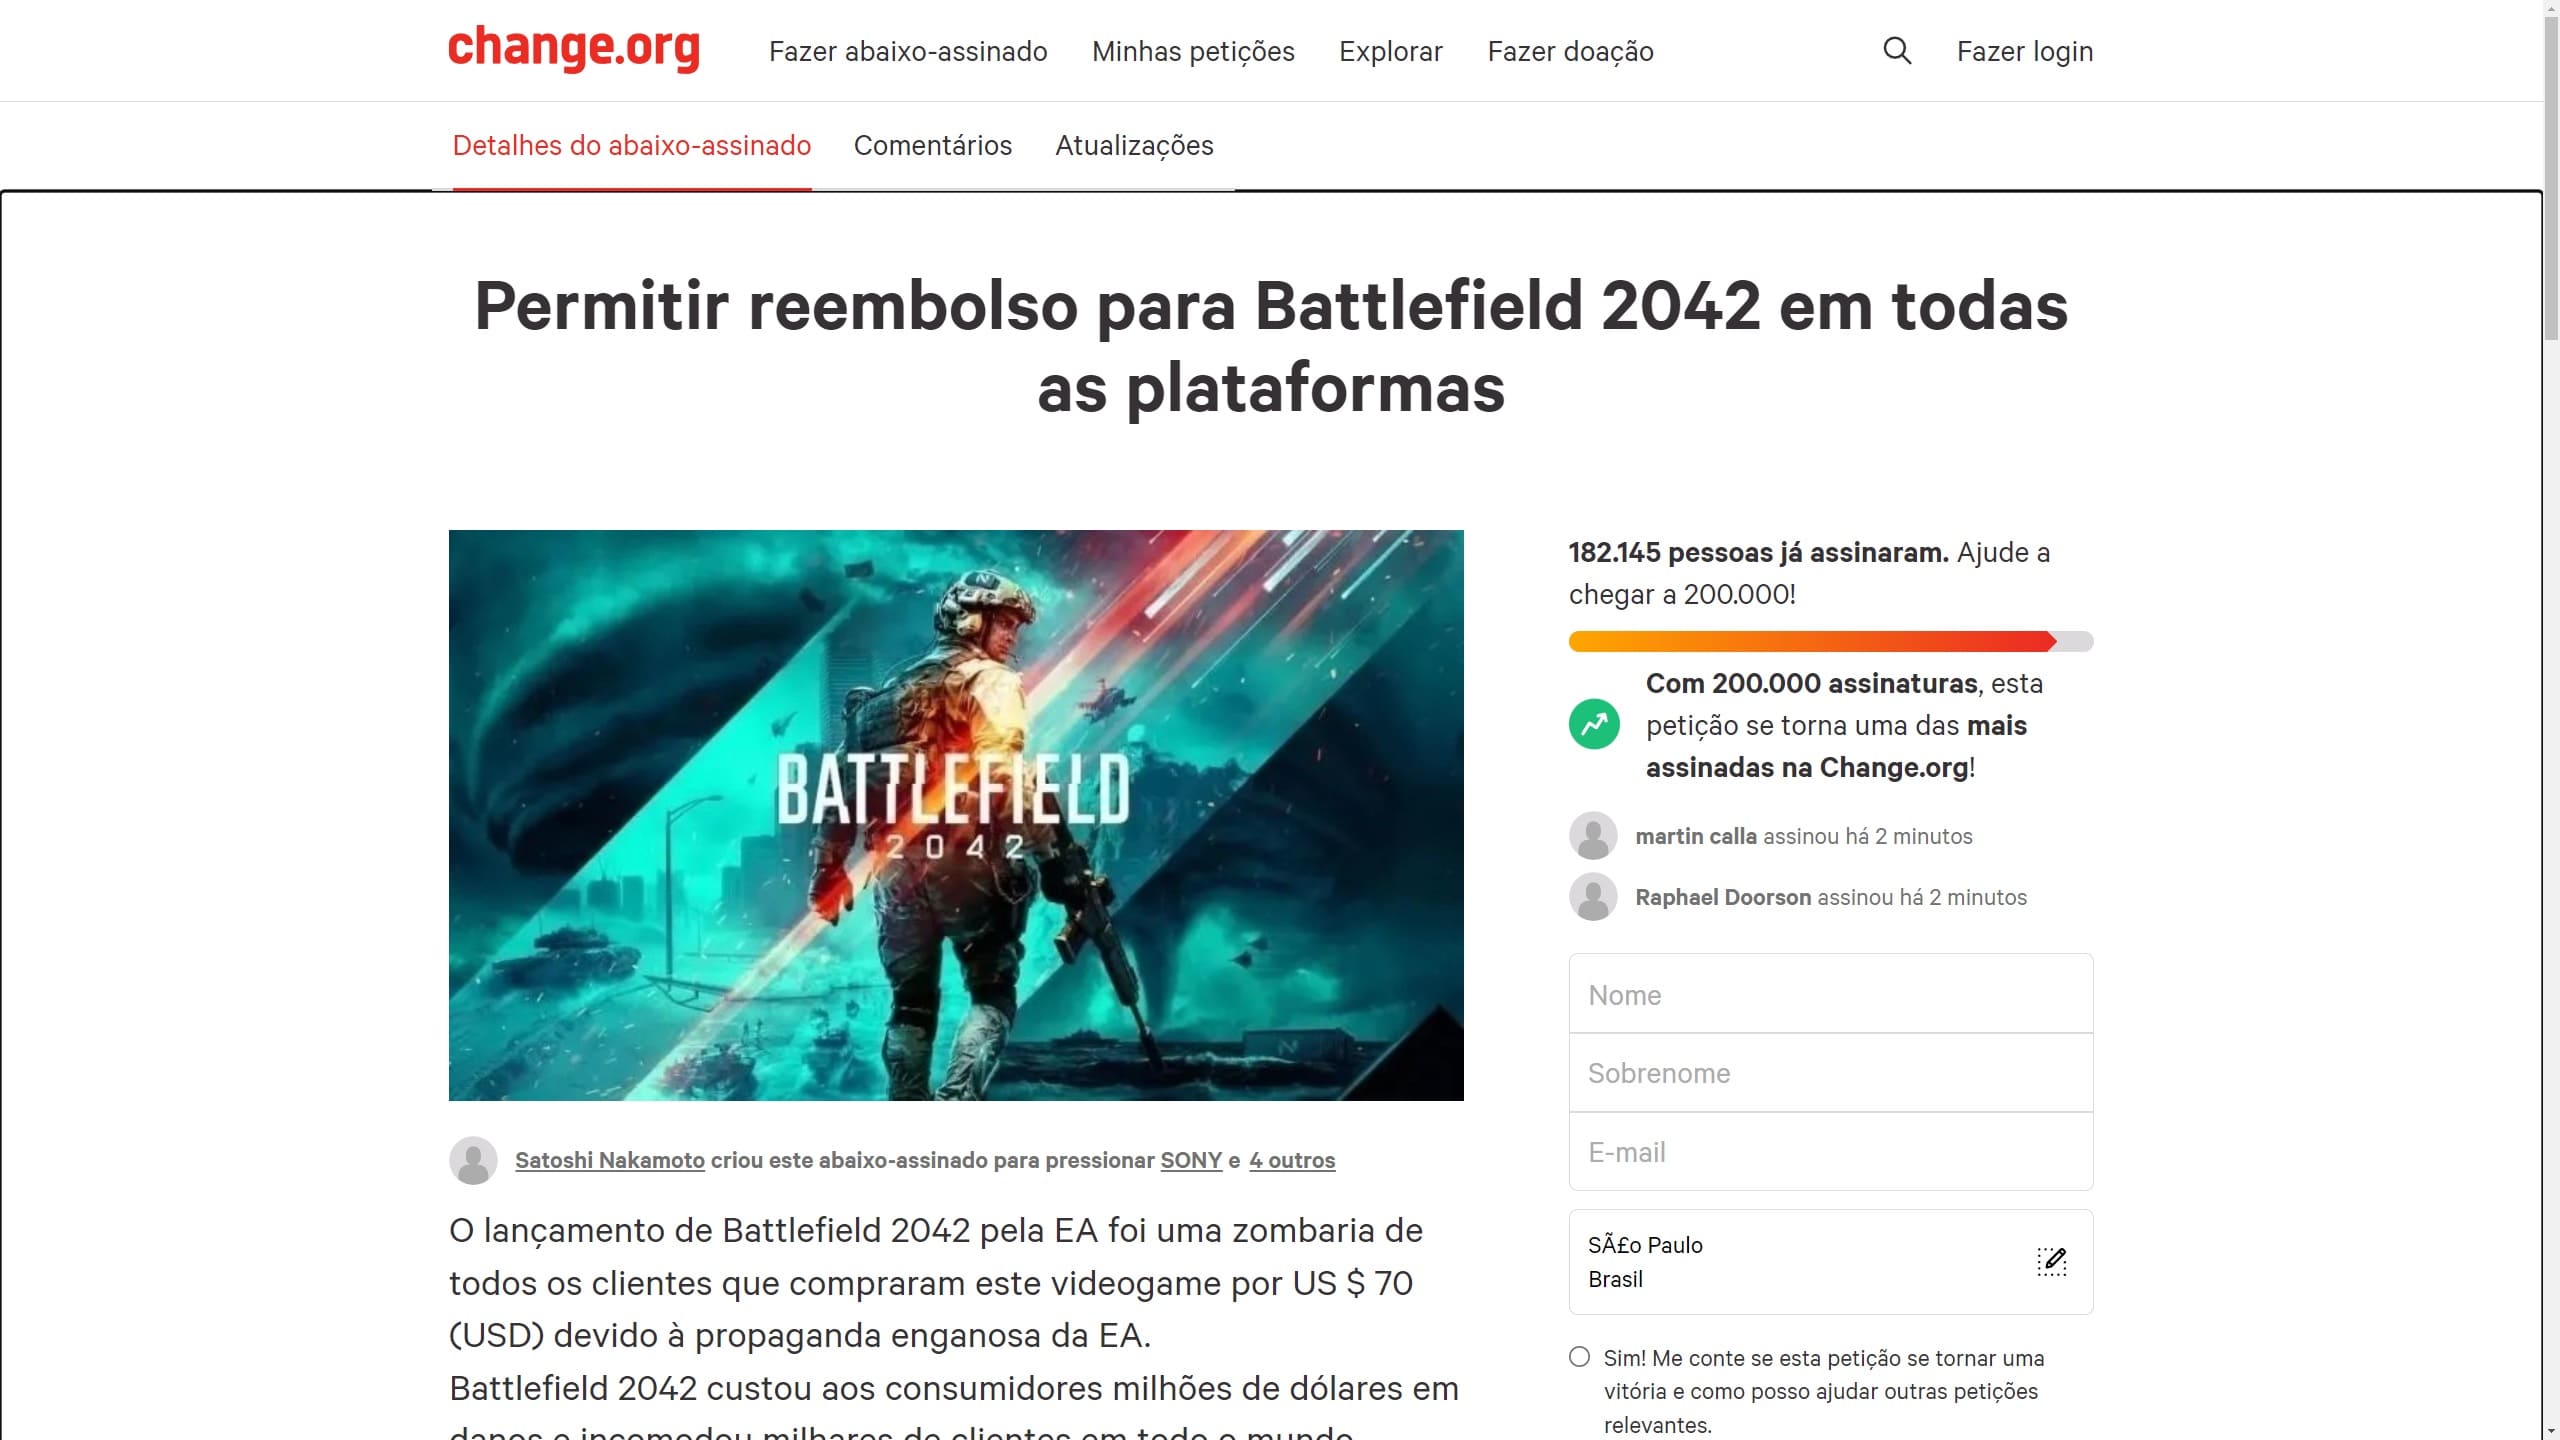Click the Fazer doação navigation icon

click(x=1570, y=49)
